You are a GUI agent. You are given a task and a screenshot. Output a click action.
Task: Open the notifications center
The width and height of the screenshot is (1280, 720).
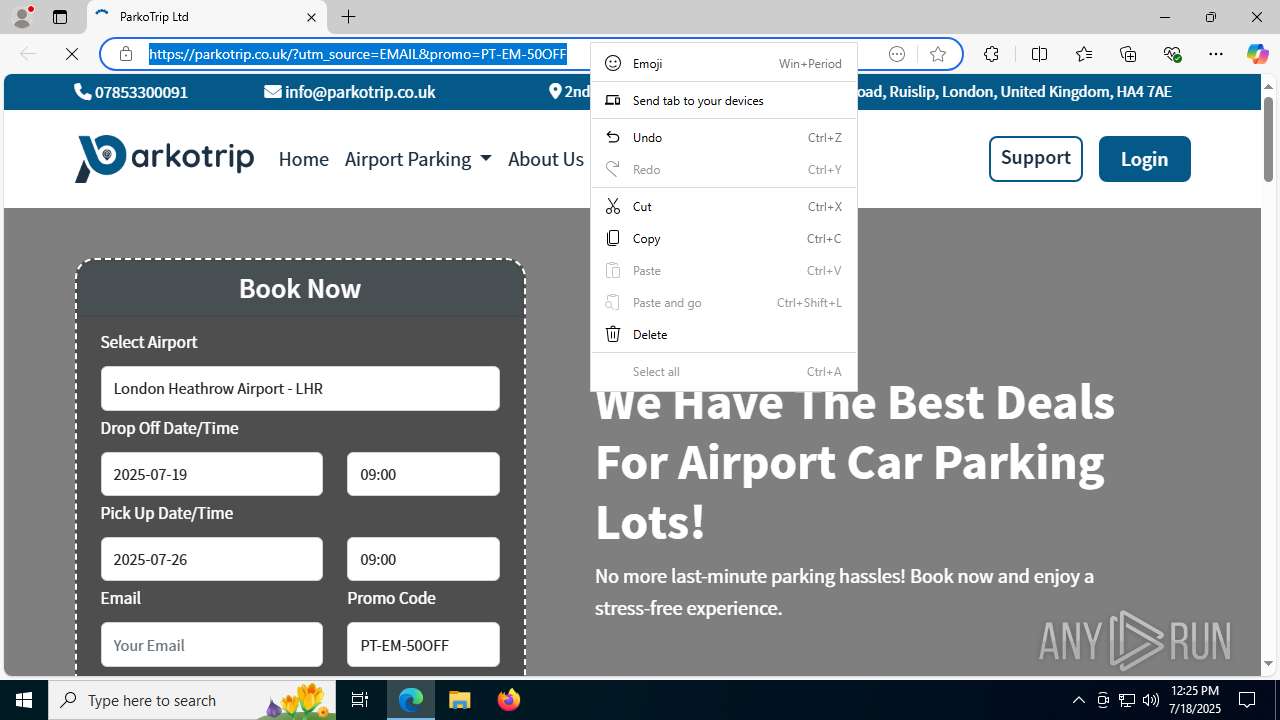pyautogui.click(x=1247, y=700)
